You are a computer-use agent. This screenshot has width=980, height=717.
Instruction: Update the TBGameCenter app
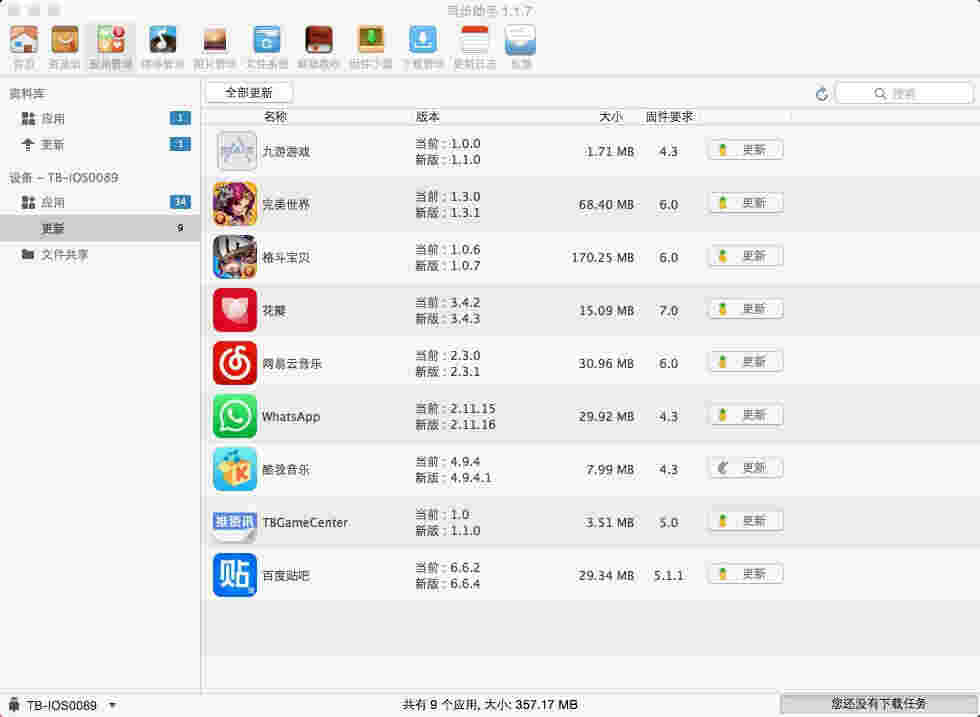coord(746,521)
